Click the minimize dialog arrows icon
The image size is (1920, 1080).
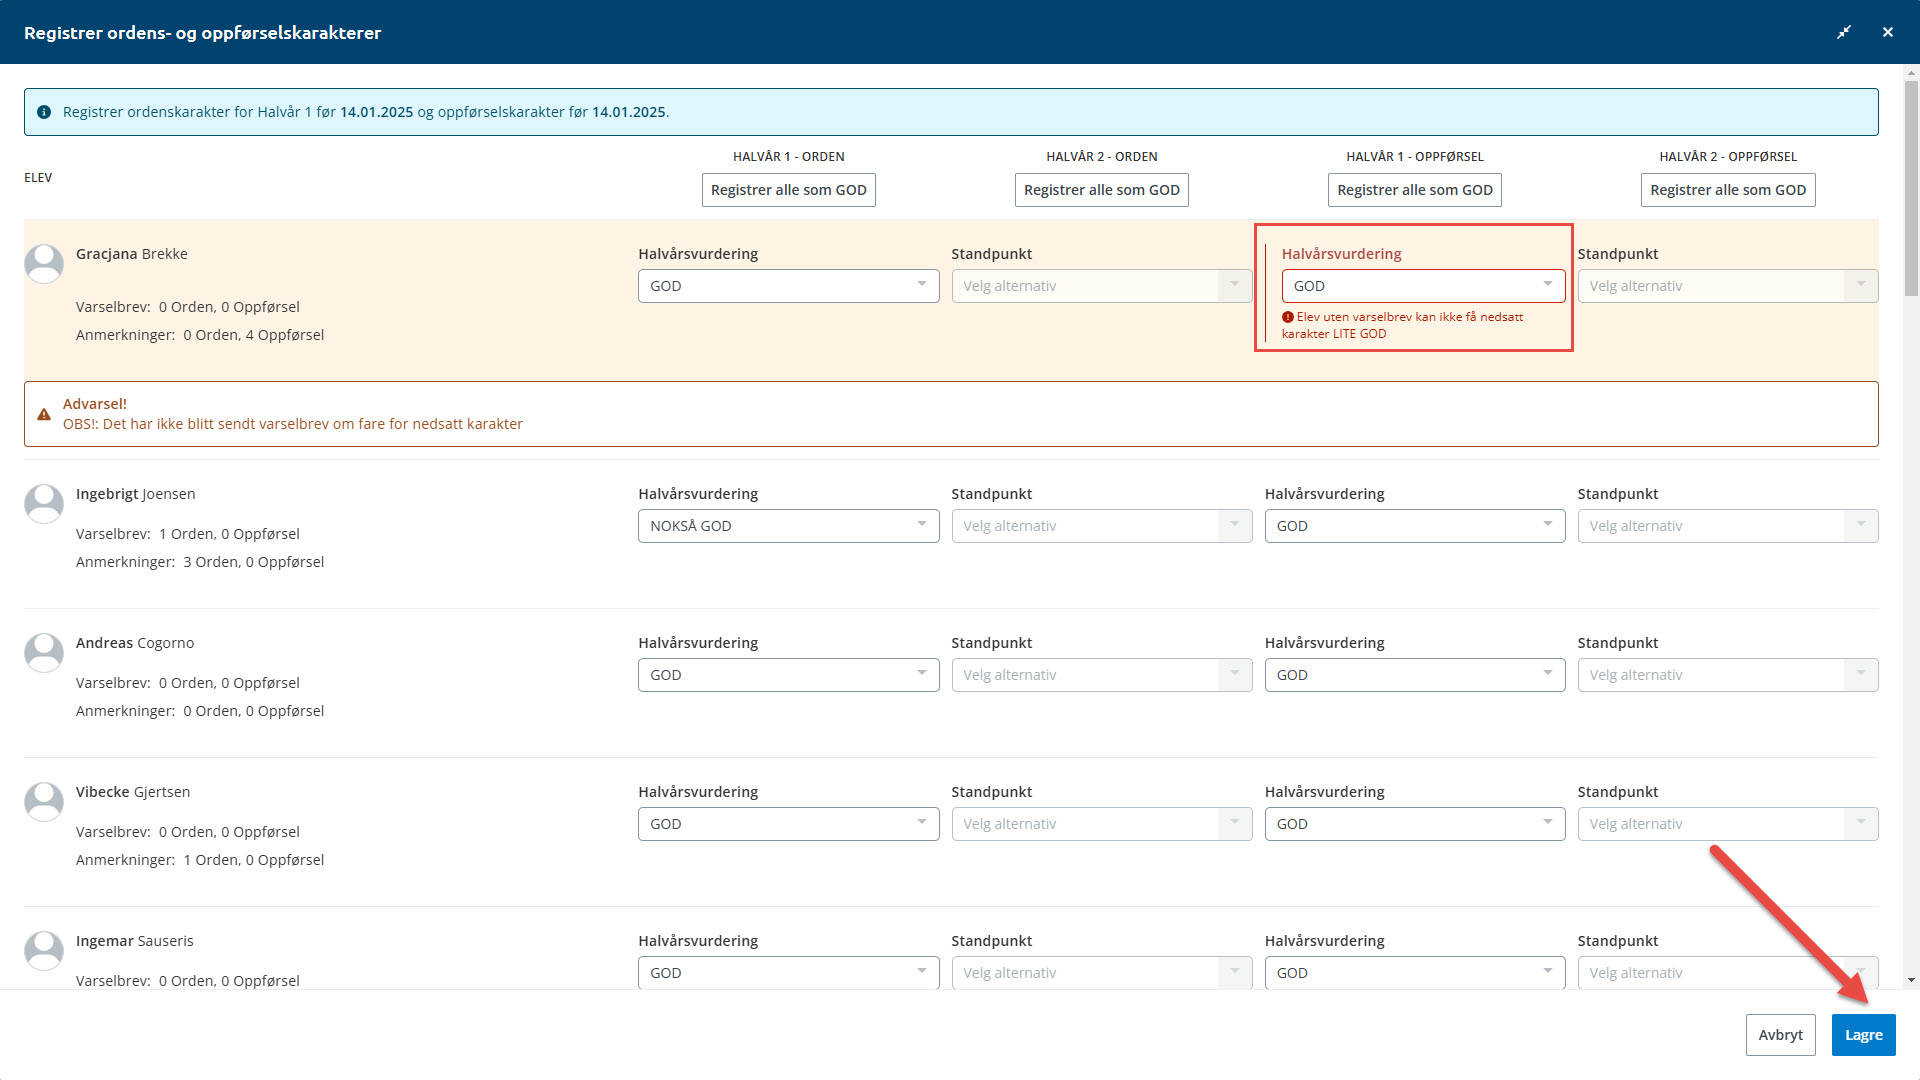click(1844, 32)
